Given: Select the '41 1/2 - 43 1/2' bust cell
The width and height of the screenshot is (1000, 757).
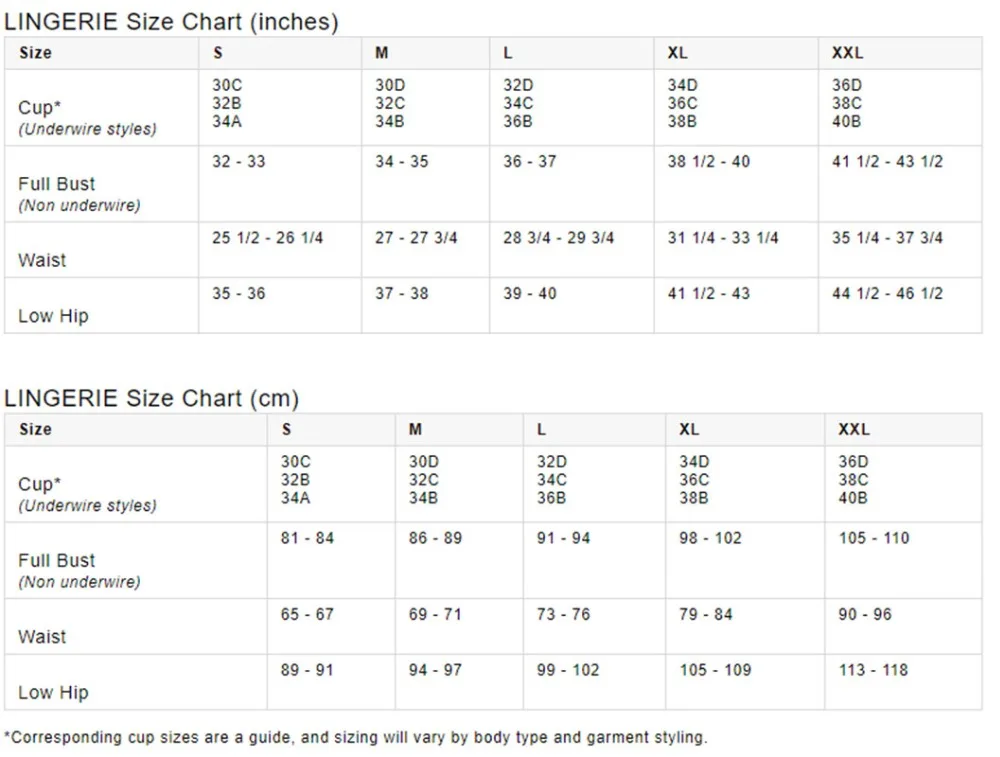Looking at the screenshot, I should click(887, 162).
